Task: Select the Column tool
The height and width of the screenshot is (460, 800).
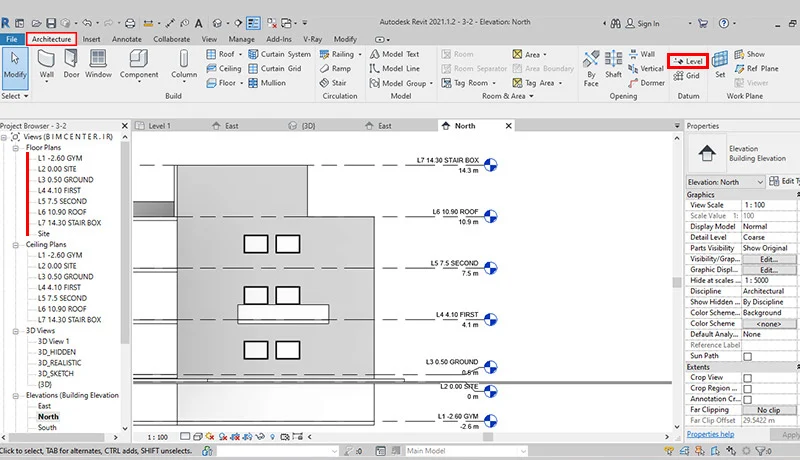Action: pyautogui.click(x=184, y=65)
